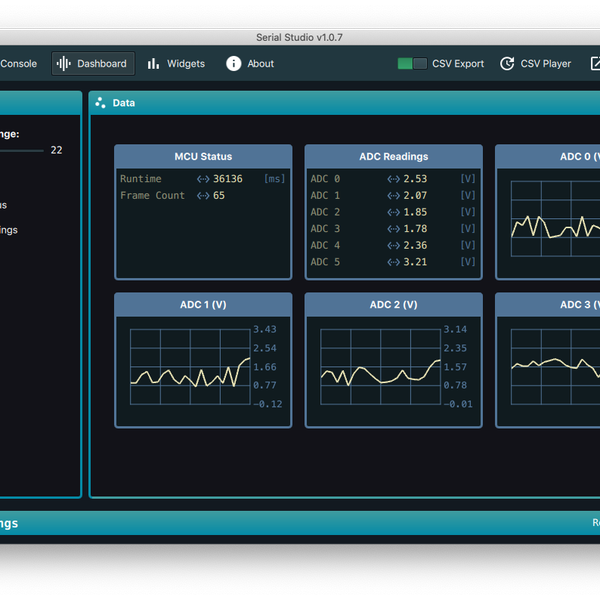Click the arrow icon beside Frame Count
Image resolution: width=600 pixels, height=600 pixels.
(x=203, y=196)
